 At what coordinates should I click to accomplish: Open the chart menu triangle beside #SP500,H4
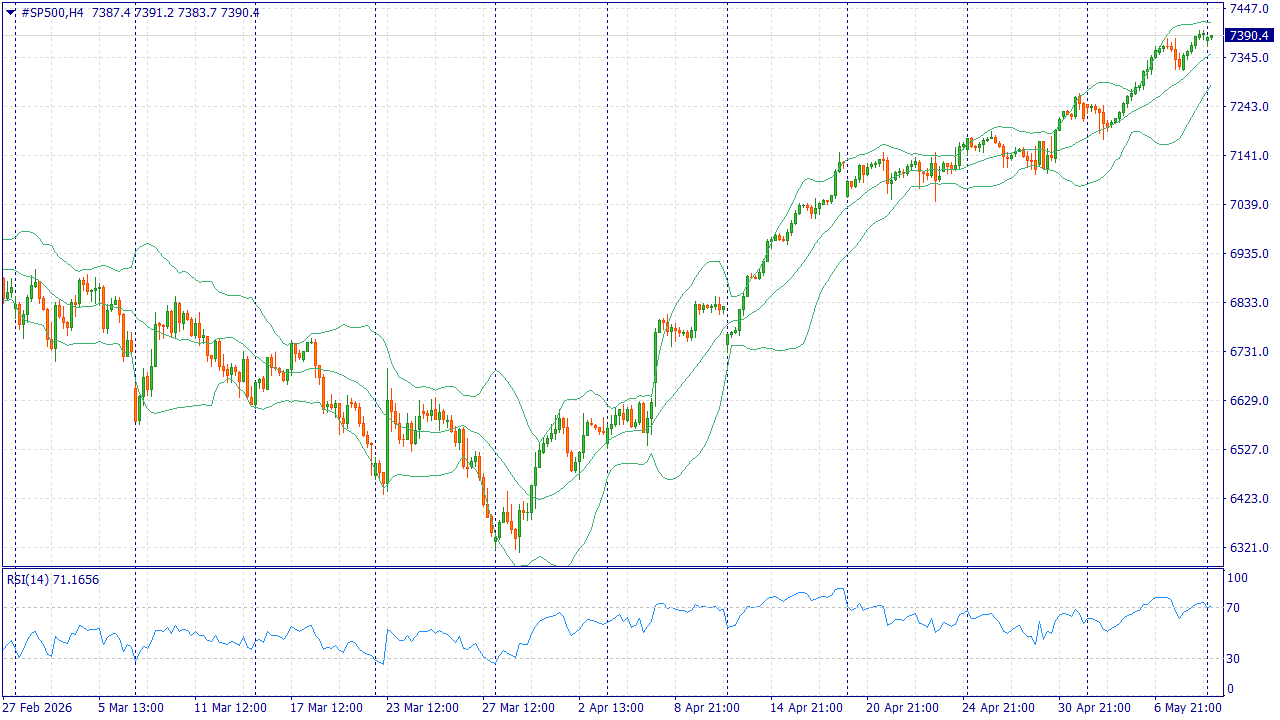10,13
